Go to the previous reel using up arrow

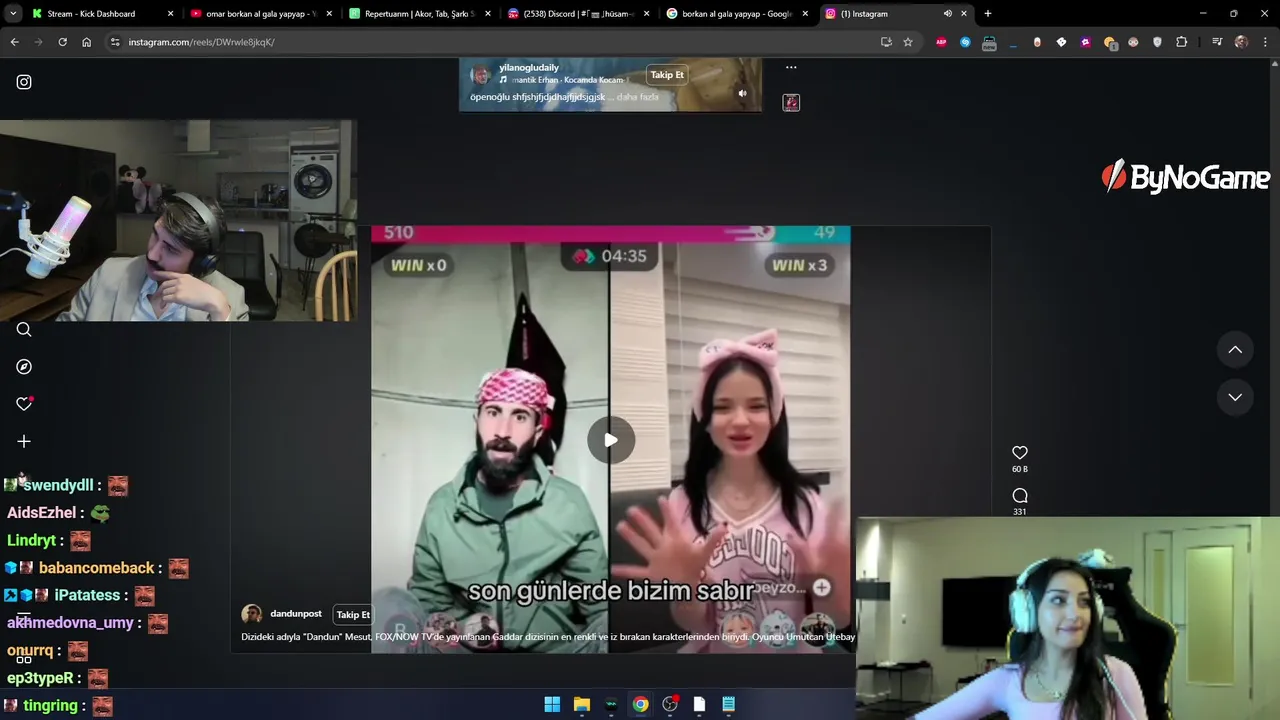(1235, 350)
